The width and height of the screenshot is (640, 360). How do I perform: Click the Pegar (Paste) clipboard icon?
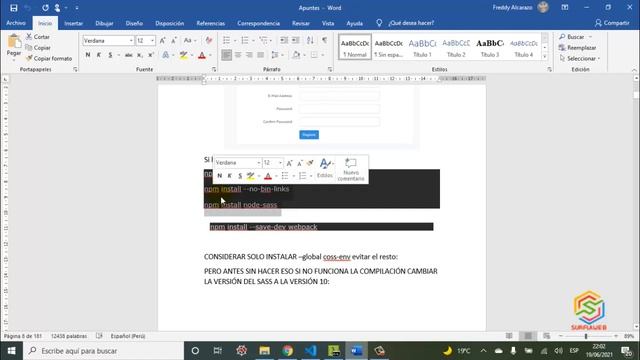point(13,42)
